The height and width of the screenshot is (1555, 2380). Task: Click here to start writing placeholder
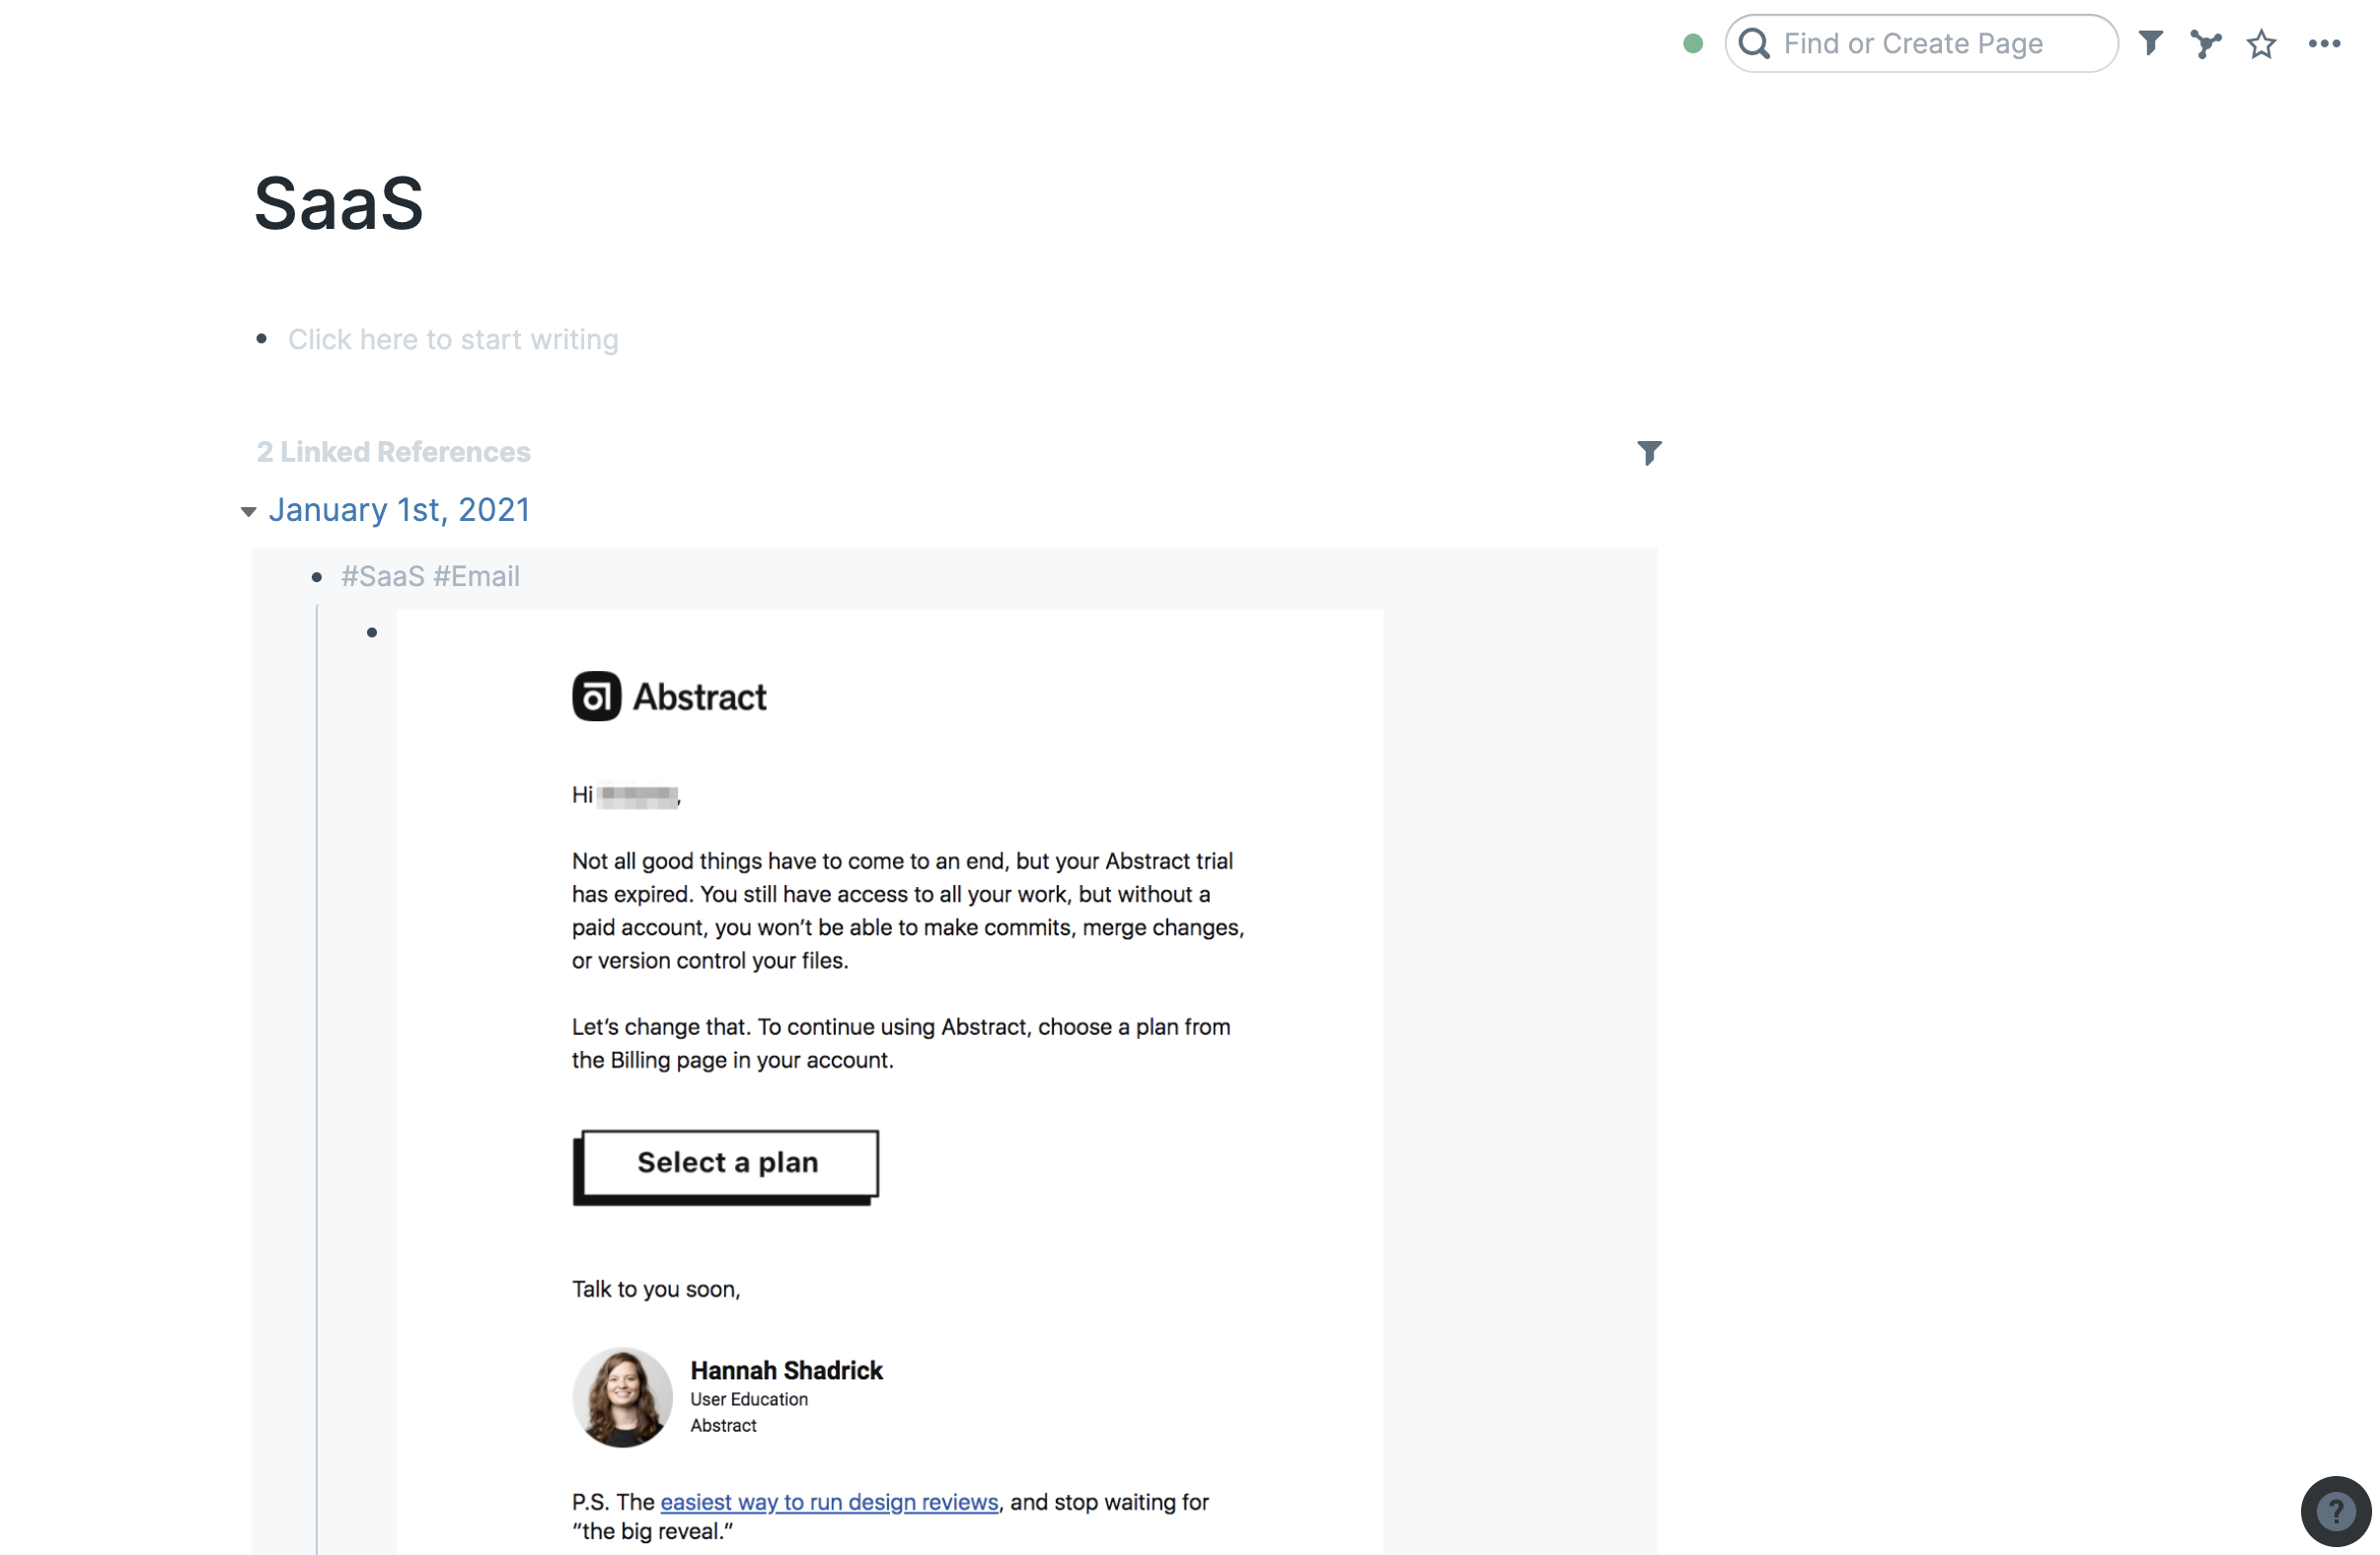453,339
